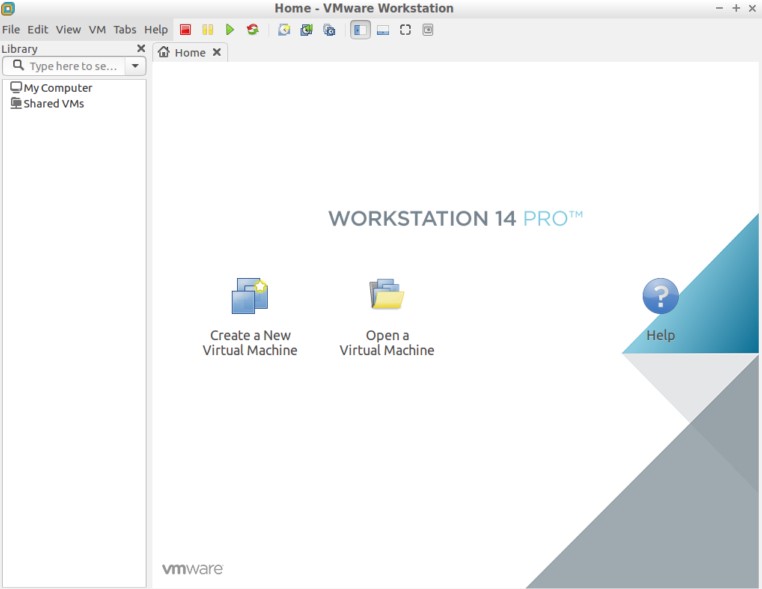Image resolution: width=762 pixels, height=589 pixels.
Task: Click the Open a Virtual Machine label
Action: (x=387, y=343)
